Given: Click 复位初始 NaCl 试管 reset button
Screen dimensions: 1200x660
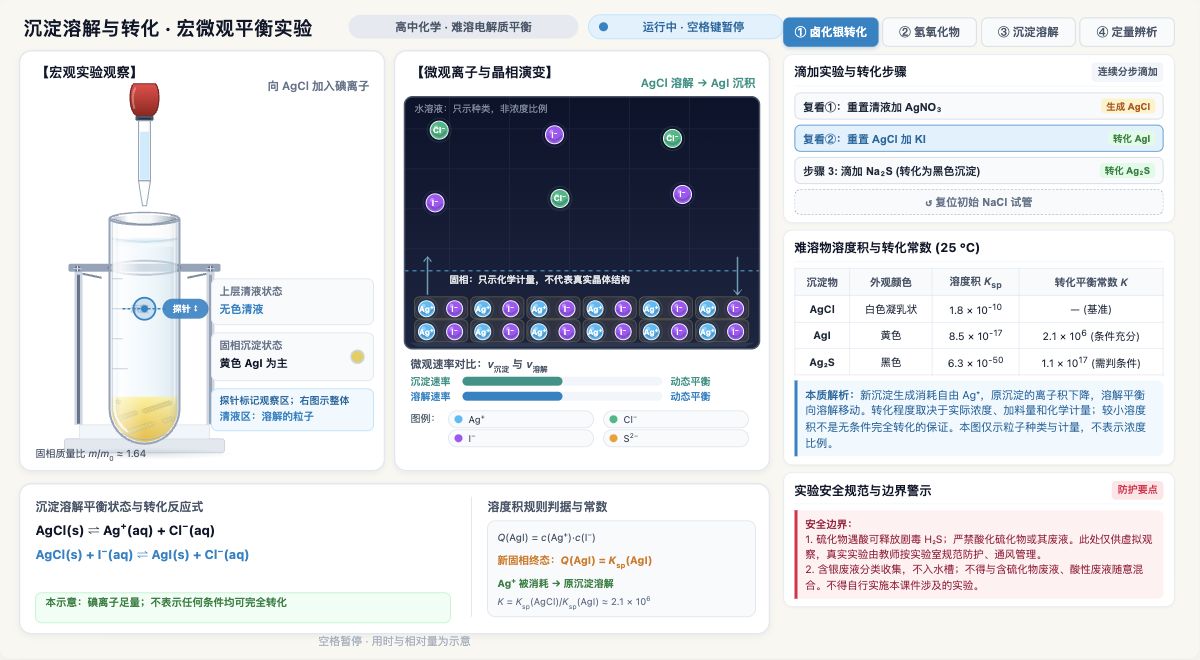Looking at the screenshot, I should pyautogui.click(x=978, y=202).
